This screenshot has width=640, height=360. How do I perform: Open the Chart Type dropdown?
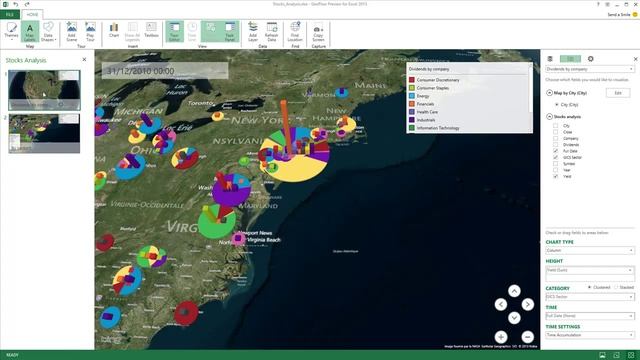click(590, 250)
